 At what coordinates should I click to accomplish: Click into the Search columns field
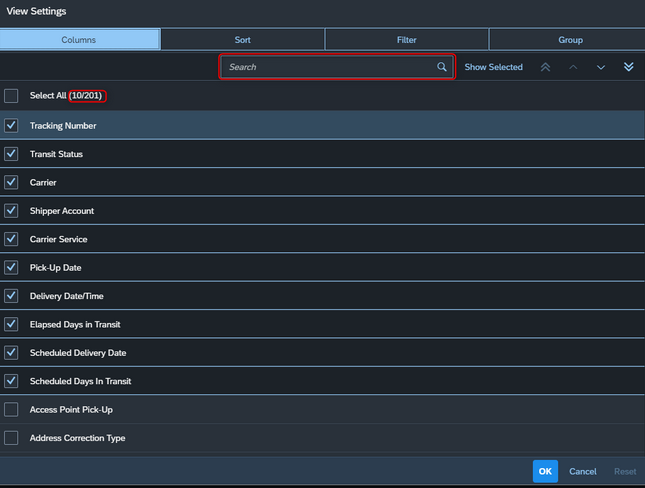tap(337, 67)
